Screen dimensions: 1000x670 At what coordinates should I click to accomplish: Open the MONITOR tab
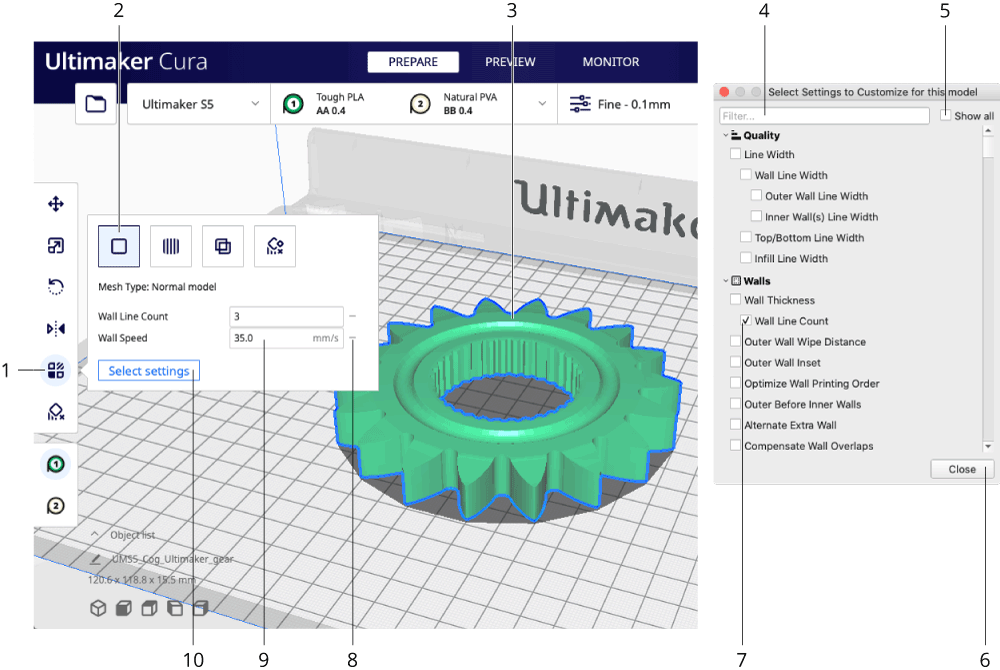[610, 61]
